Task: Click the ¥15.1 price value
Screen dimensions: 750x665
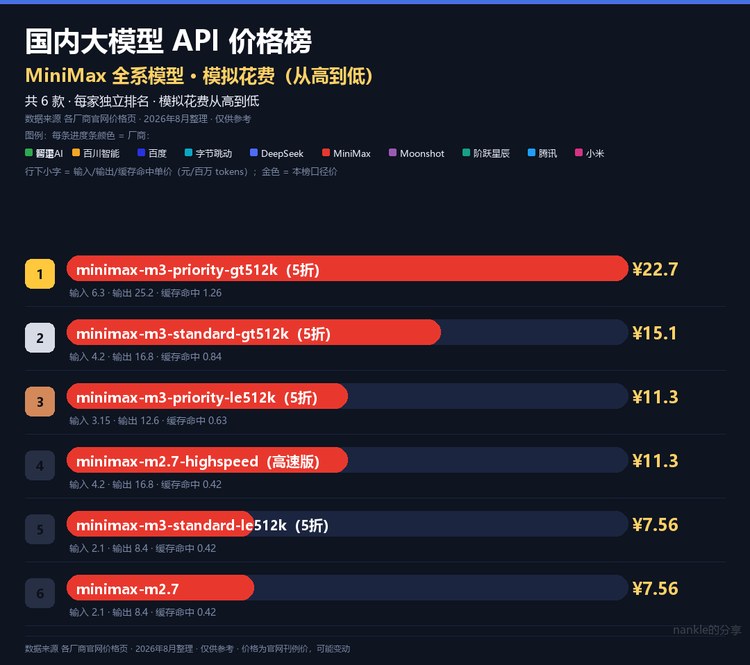Action: tap(654, 333)
